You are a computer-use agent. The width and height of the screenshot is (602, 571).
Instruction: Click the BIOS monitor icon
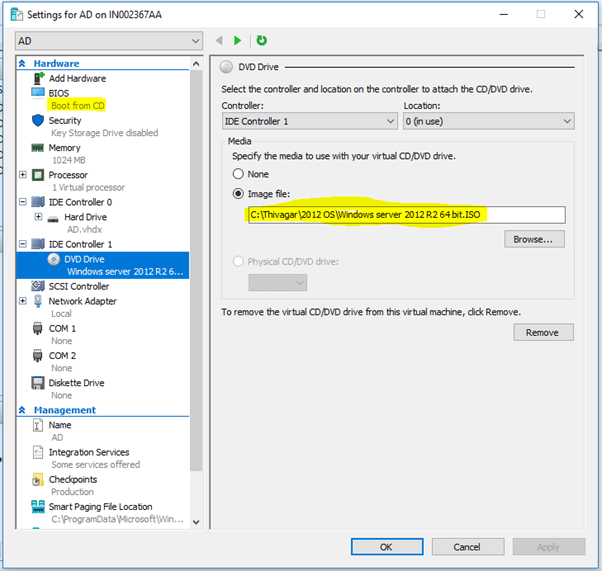(x=38, y=93)
